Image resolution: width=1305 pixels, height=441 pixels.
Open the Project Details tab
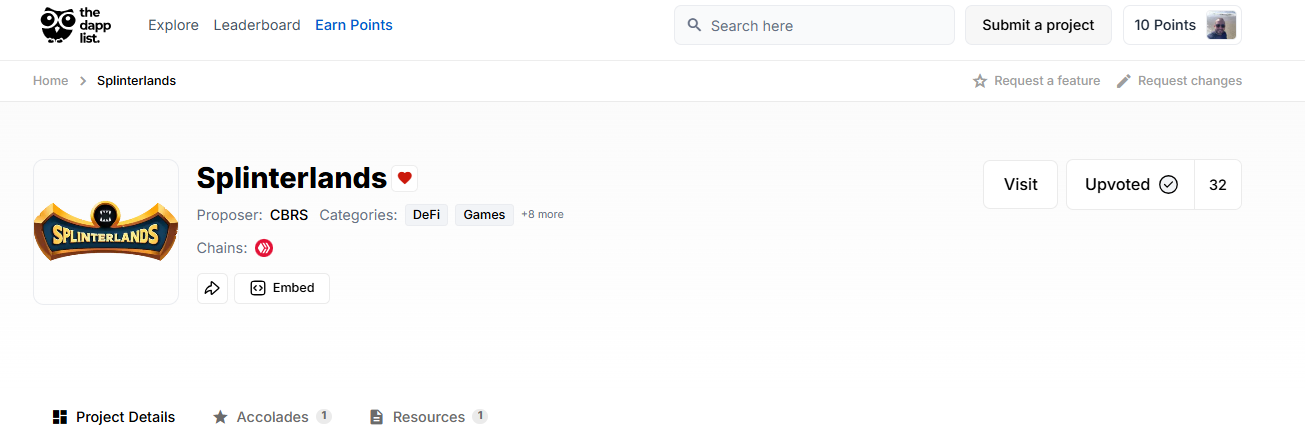click(114, 417)
